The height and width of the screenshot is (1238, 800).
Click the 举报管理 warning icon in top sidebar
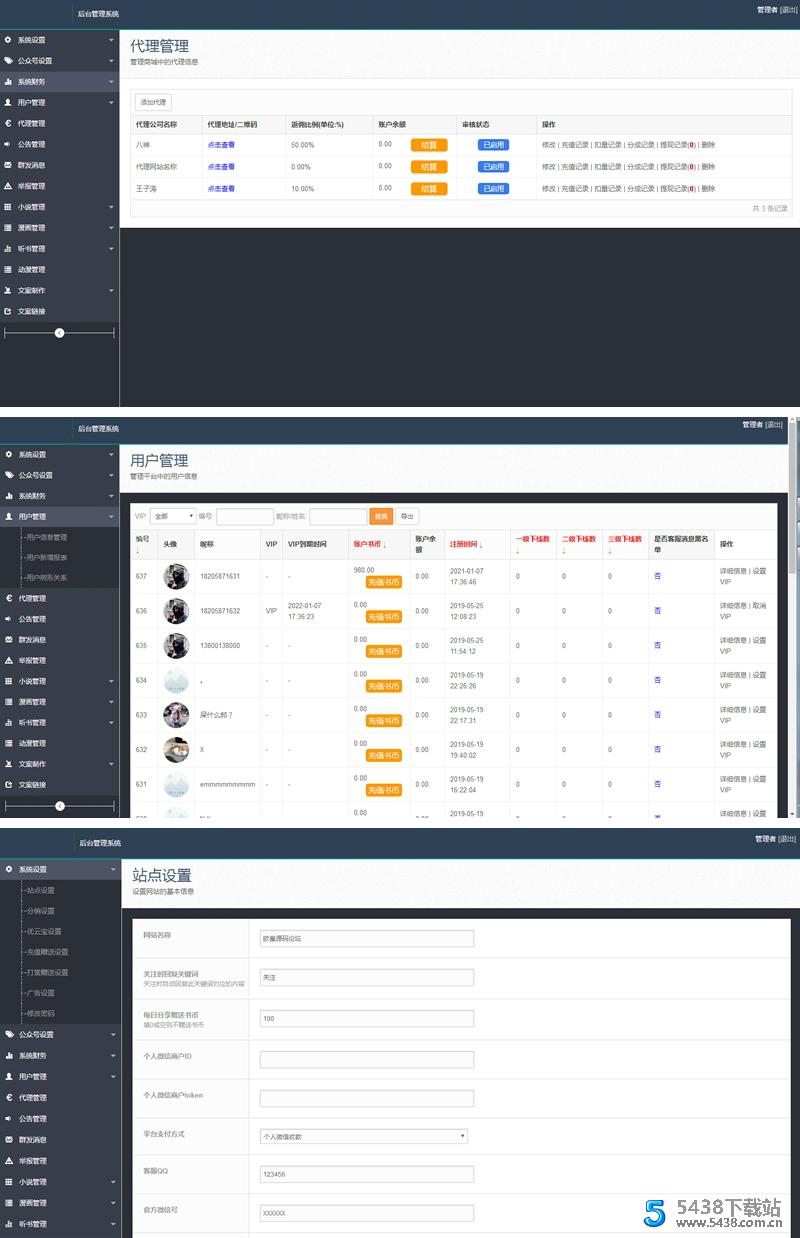pos(8,186)
